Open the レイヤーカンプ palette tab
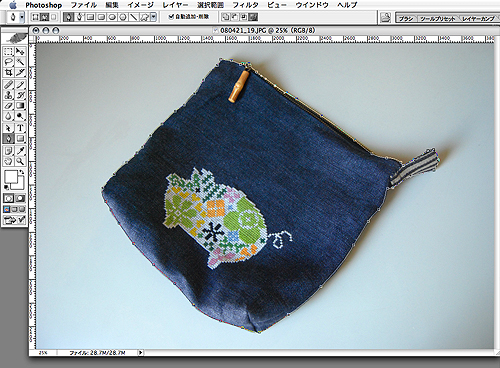 [478, 19]
